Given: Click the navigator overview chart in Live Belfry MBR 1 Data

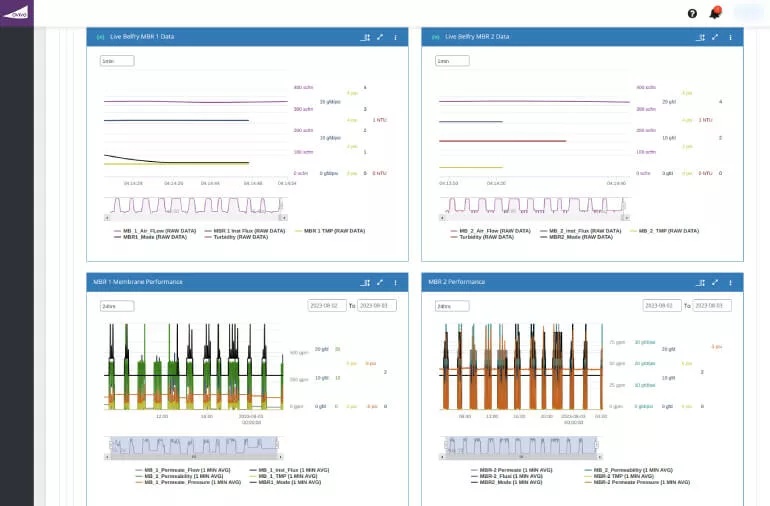Looking at the screenshot, I should click(x=195, y=205).
